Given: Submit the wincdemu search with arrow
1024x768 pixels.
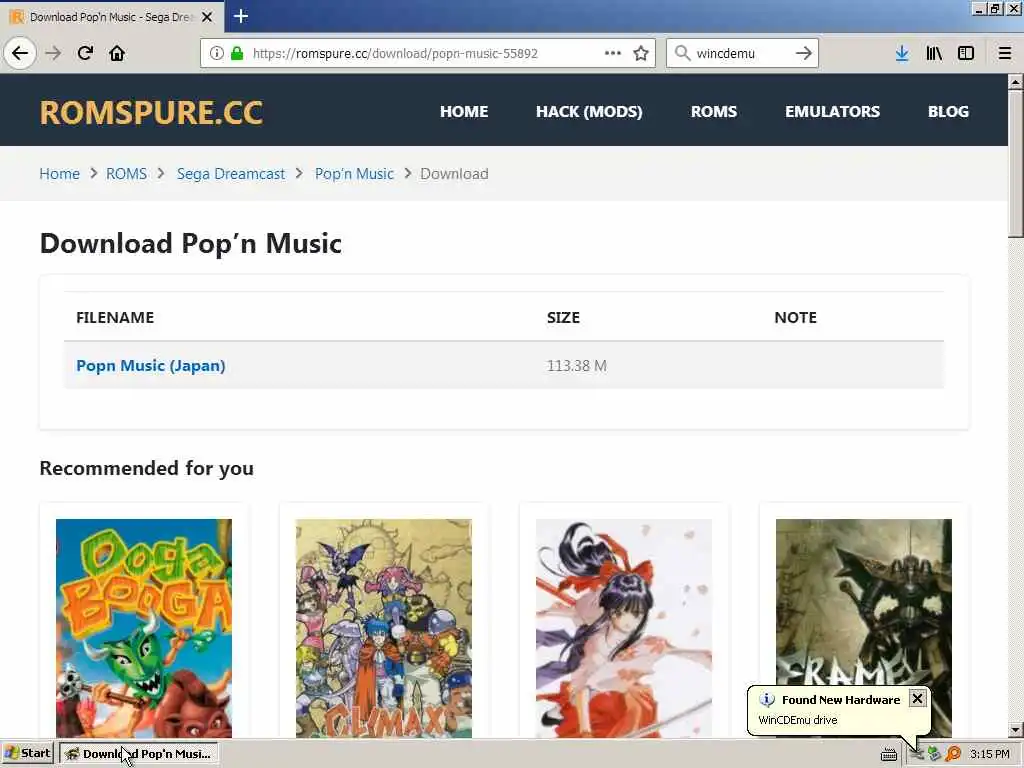Looking at the screenshot, I should [804, 53].
